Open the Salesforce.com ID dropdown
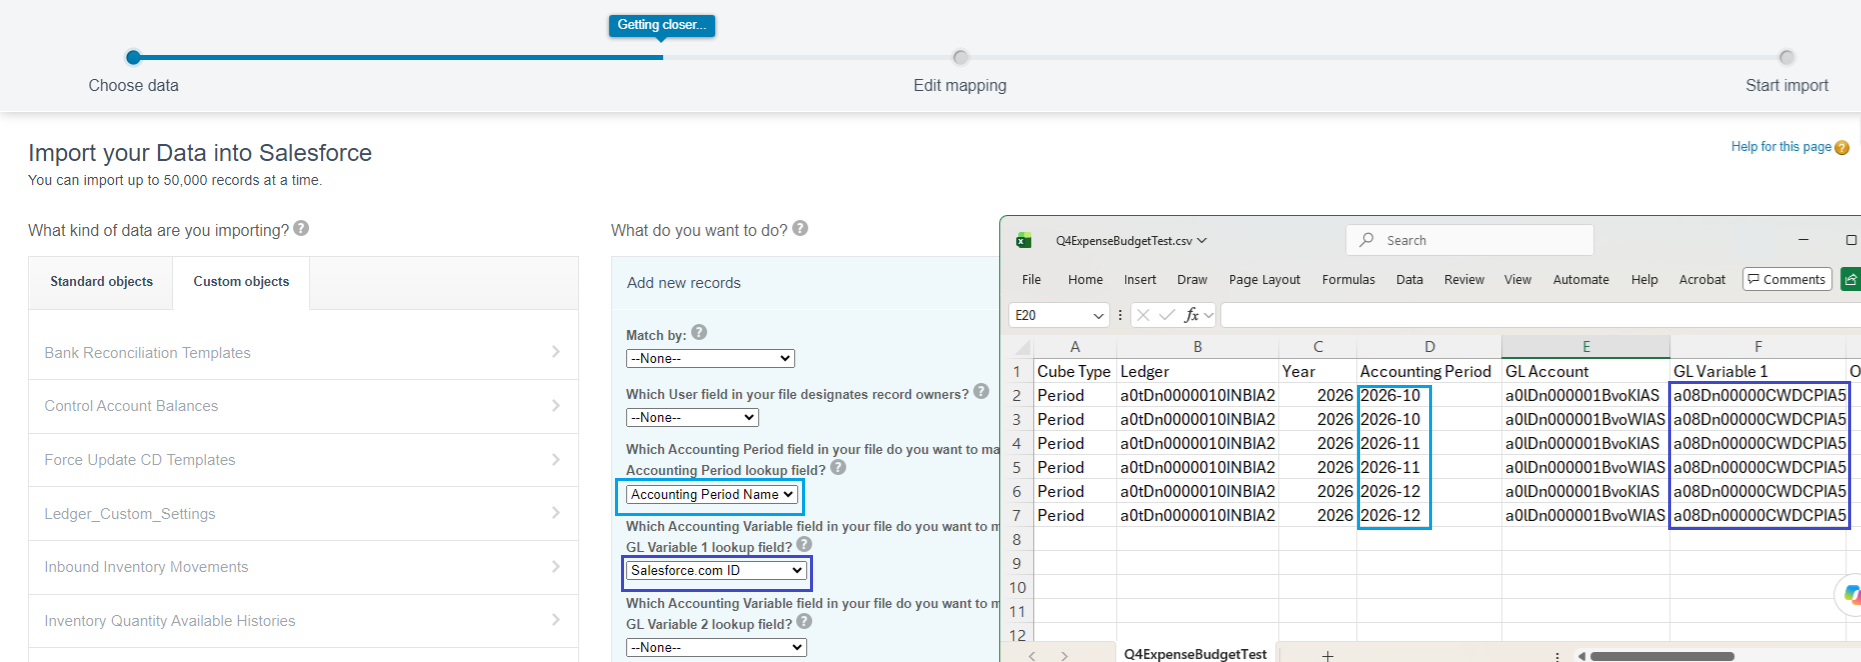This screenshot has height=662, width=1861. [716, 570]
